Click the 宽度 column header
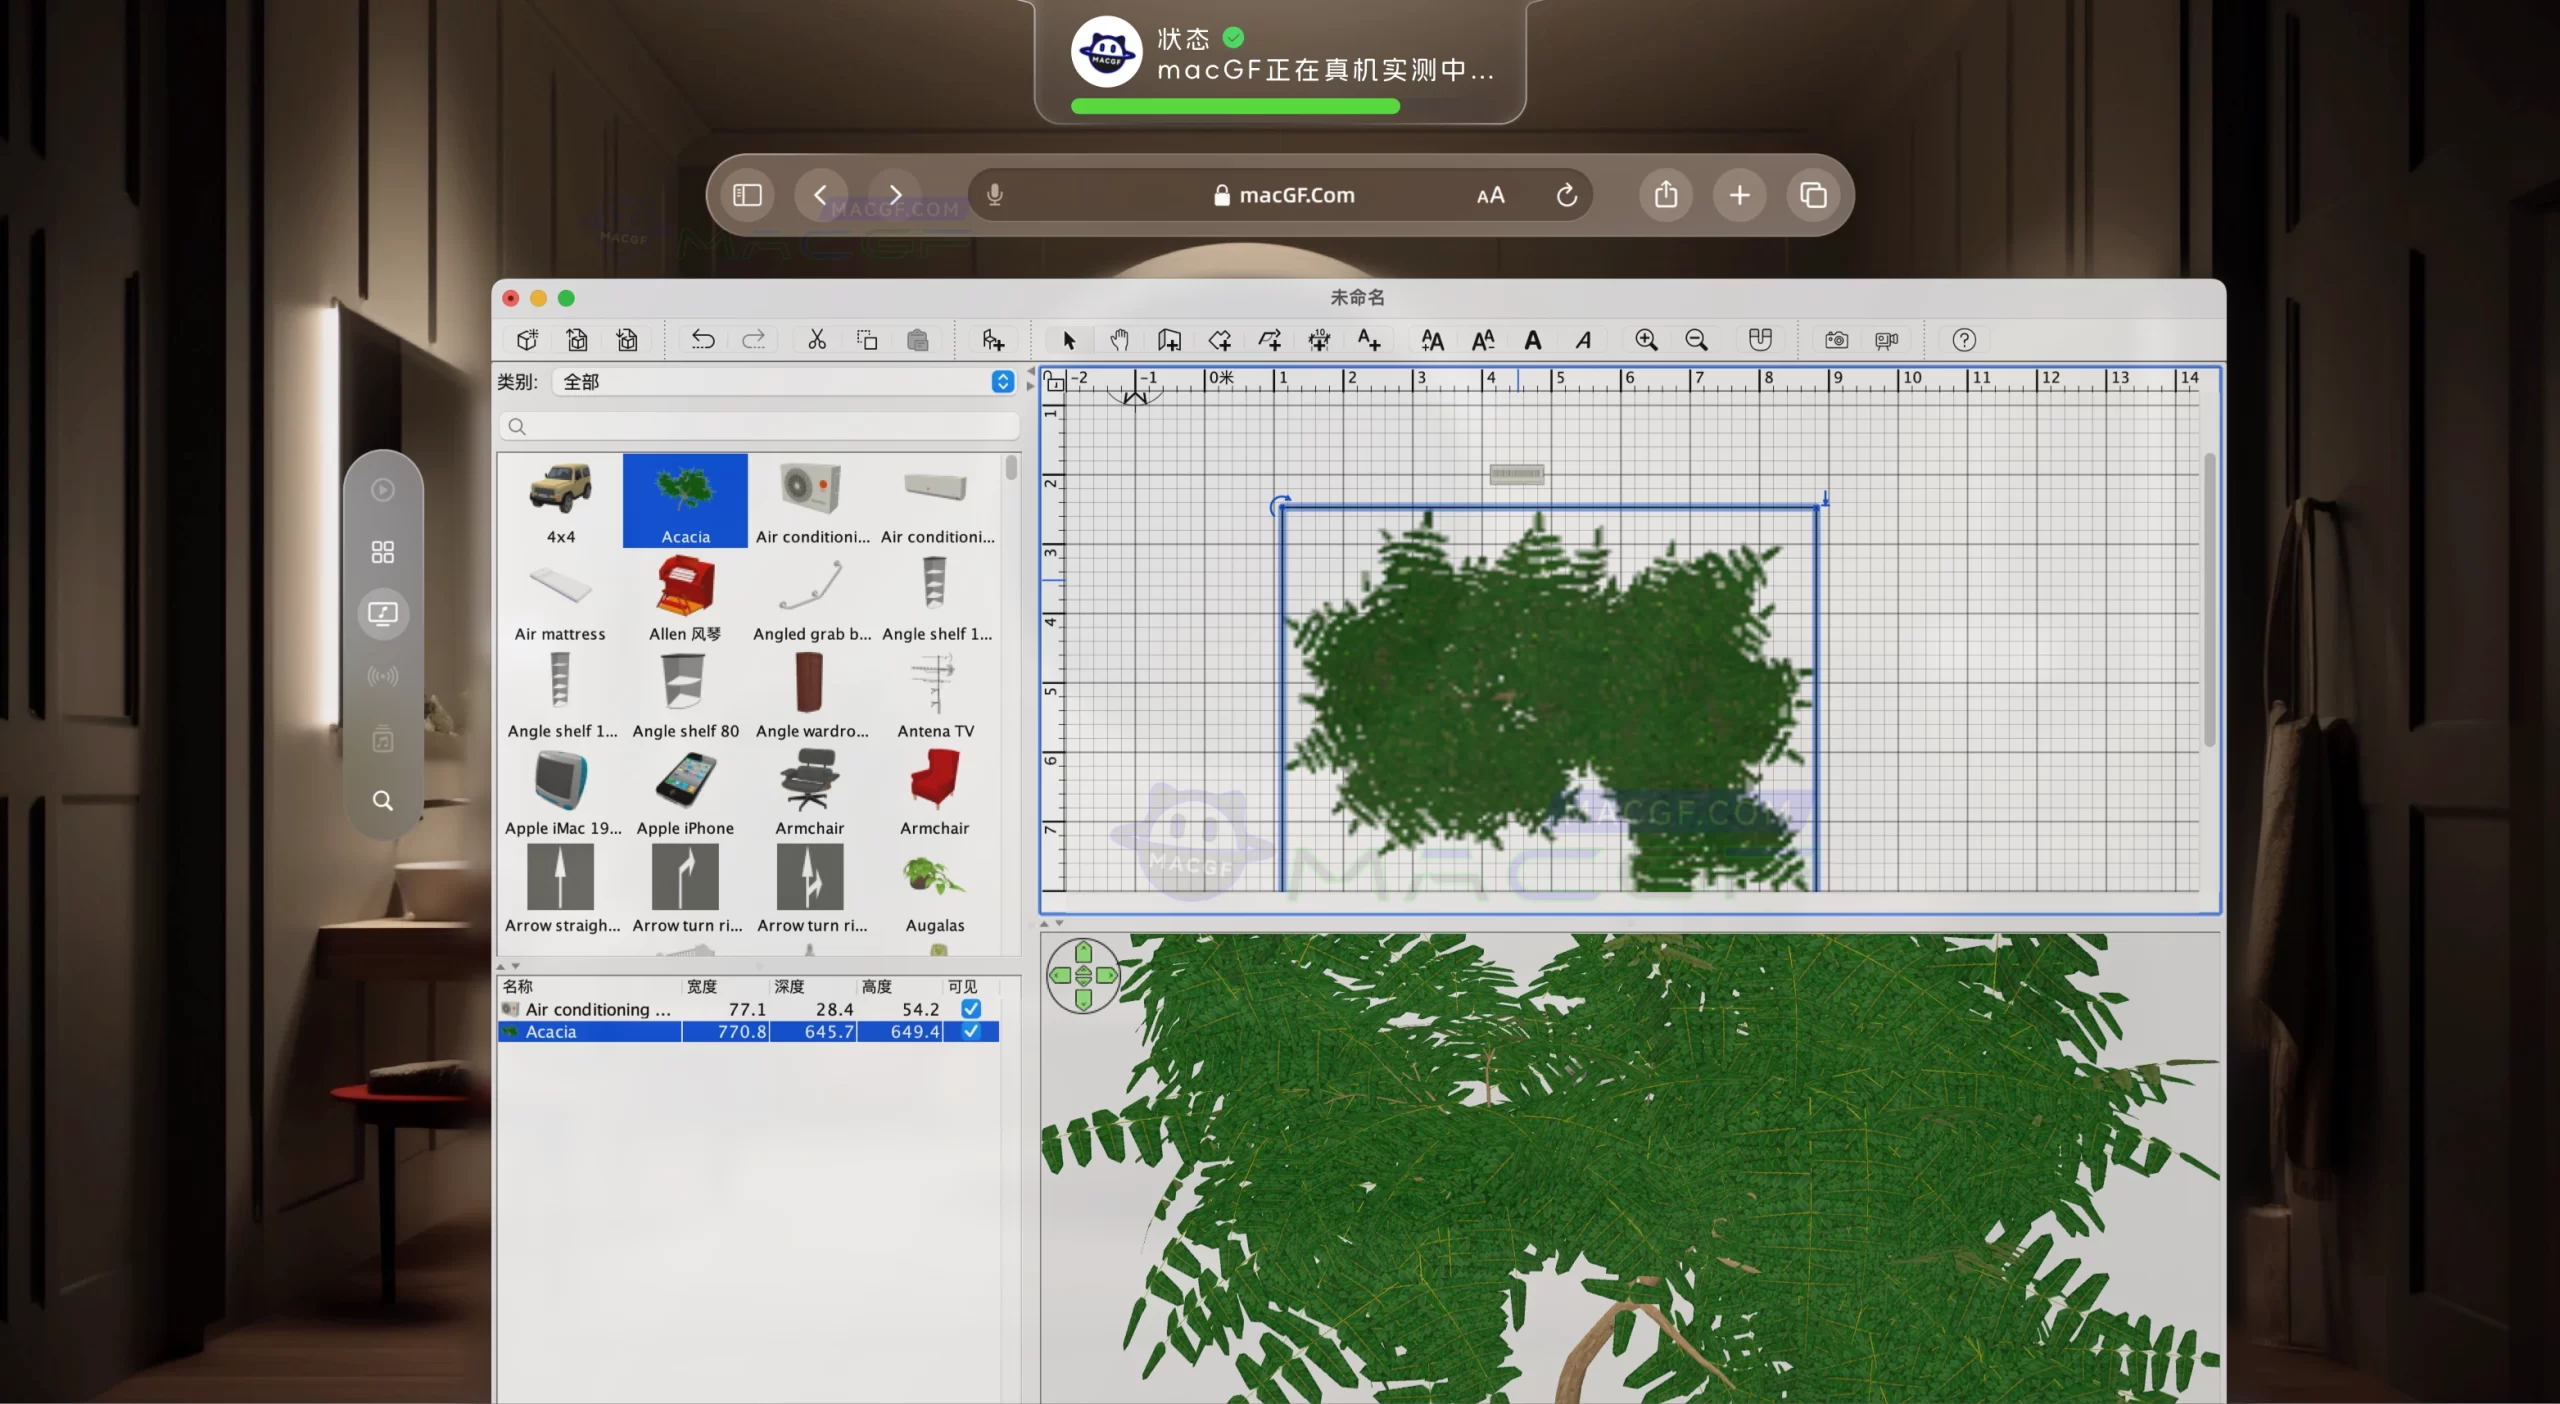The width and height of the screenshot is (2560, 1404). [x=702, y=986]
